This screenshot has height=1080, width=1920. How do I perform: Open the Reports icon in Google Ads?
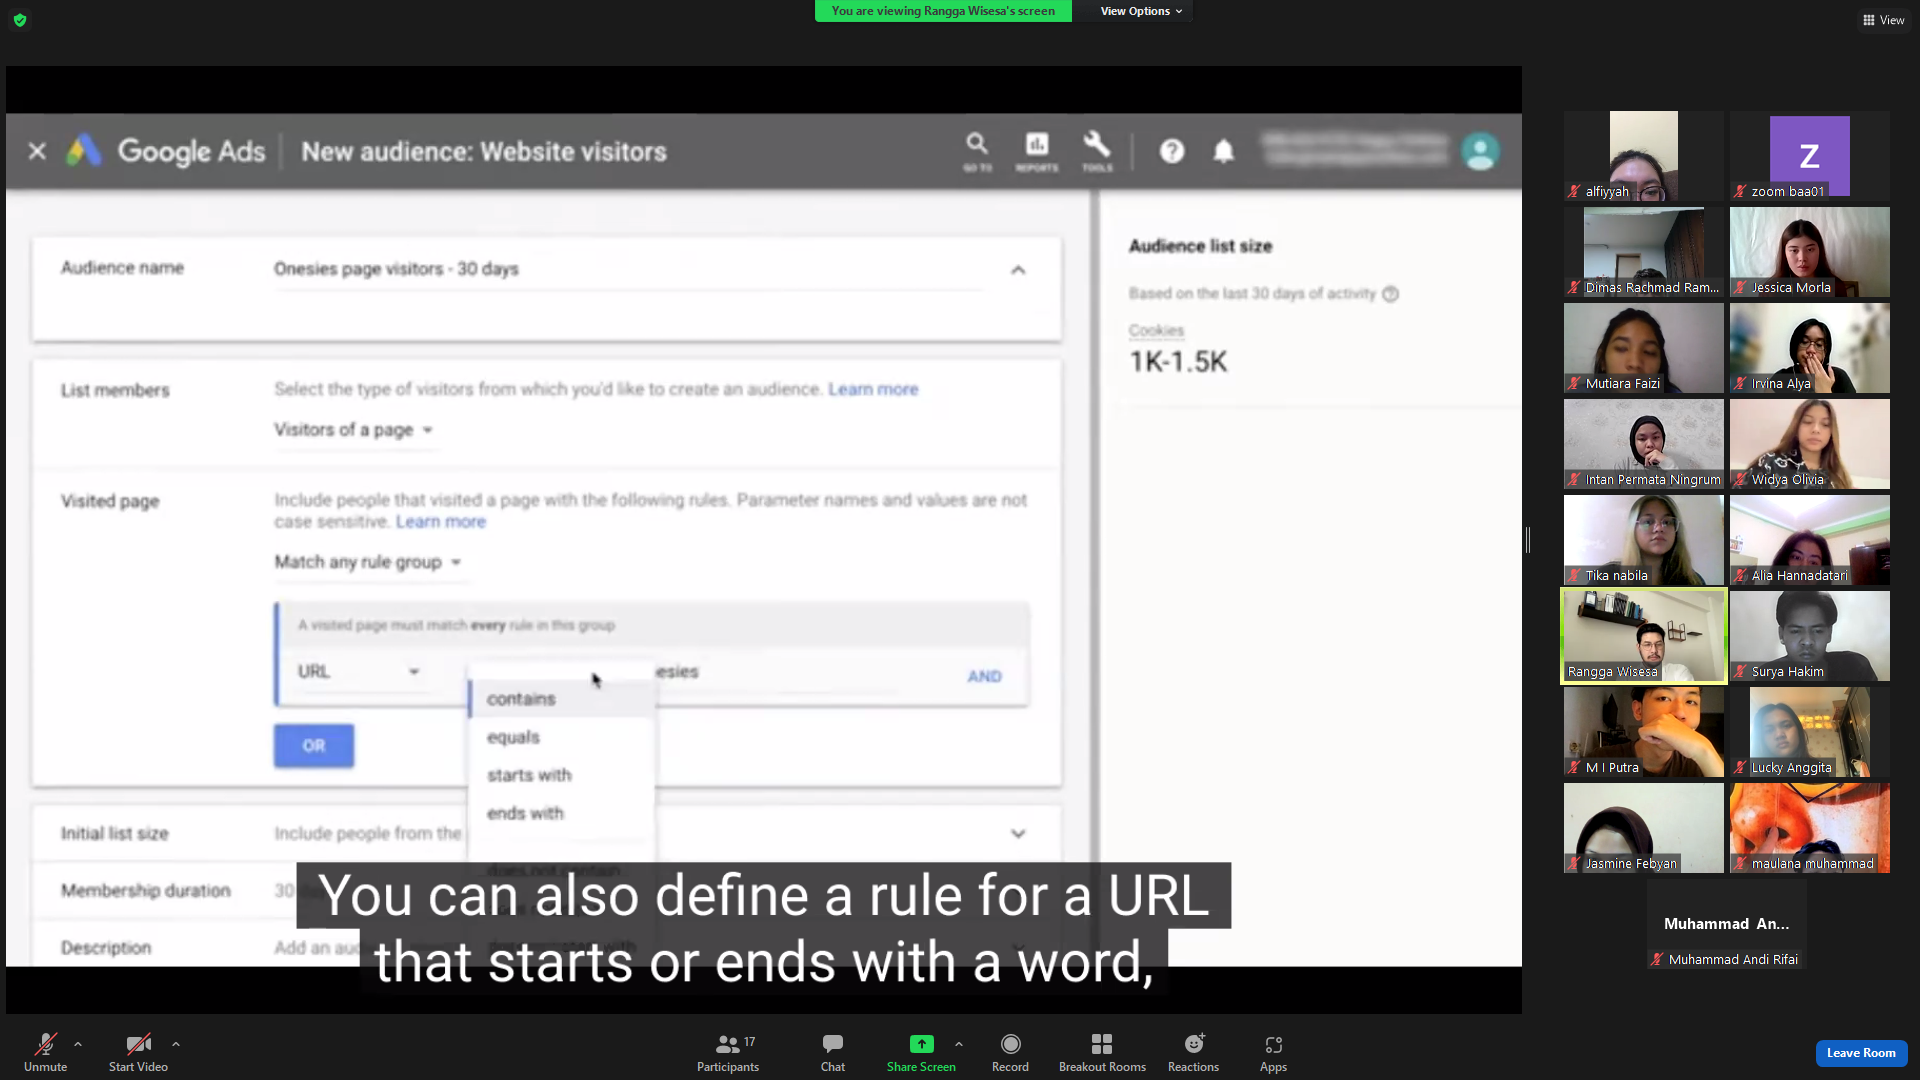(x=1037, y=151)
